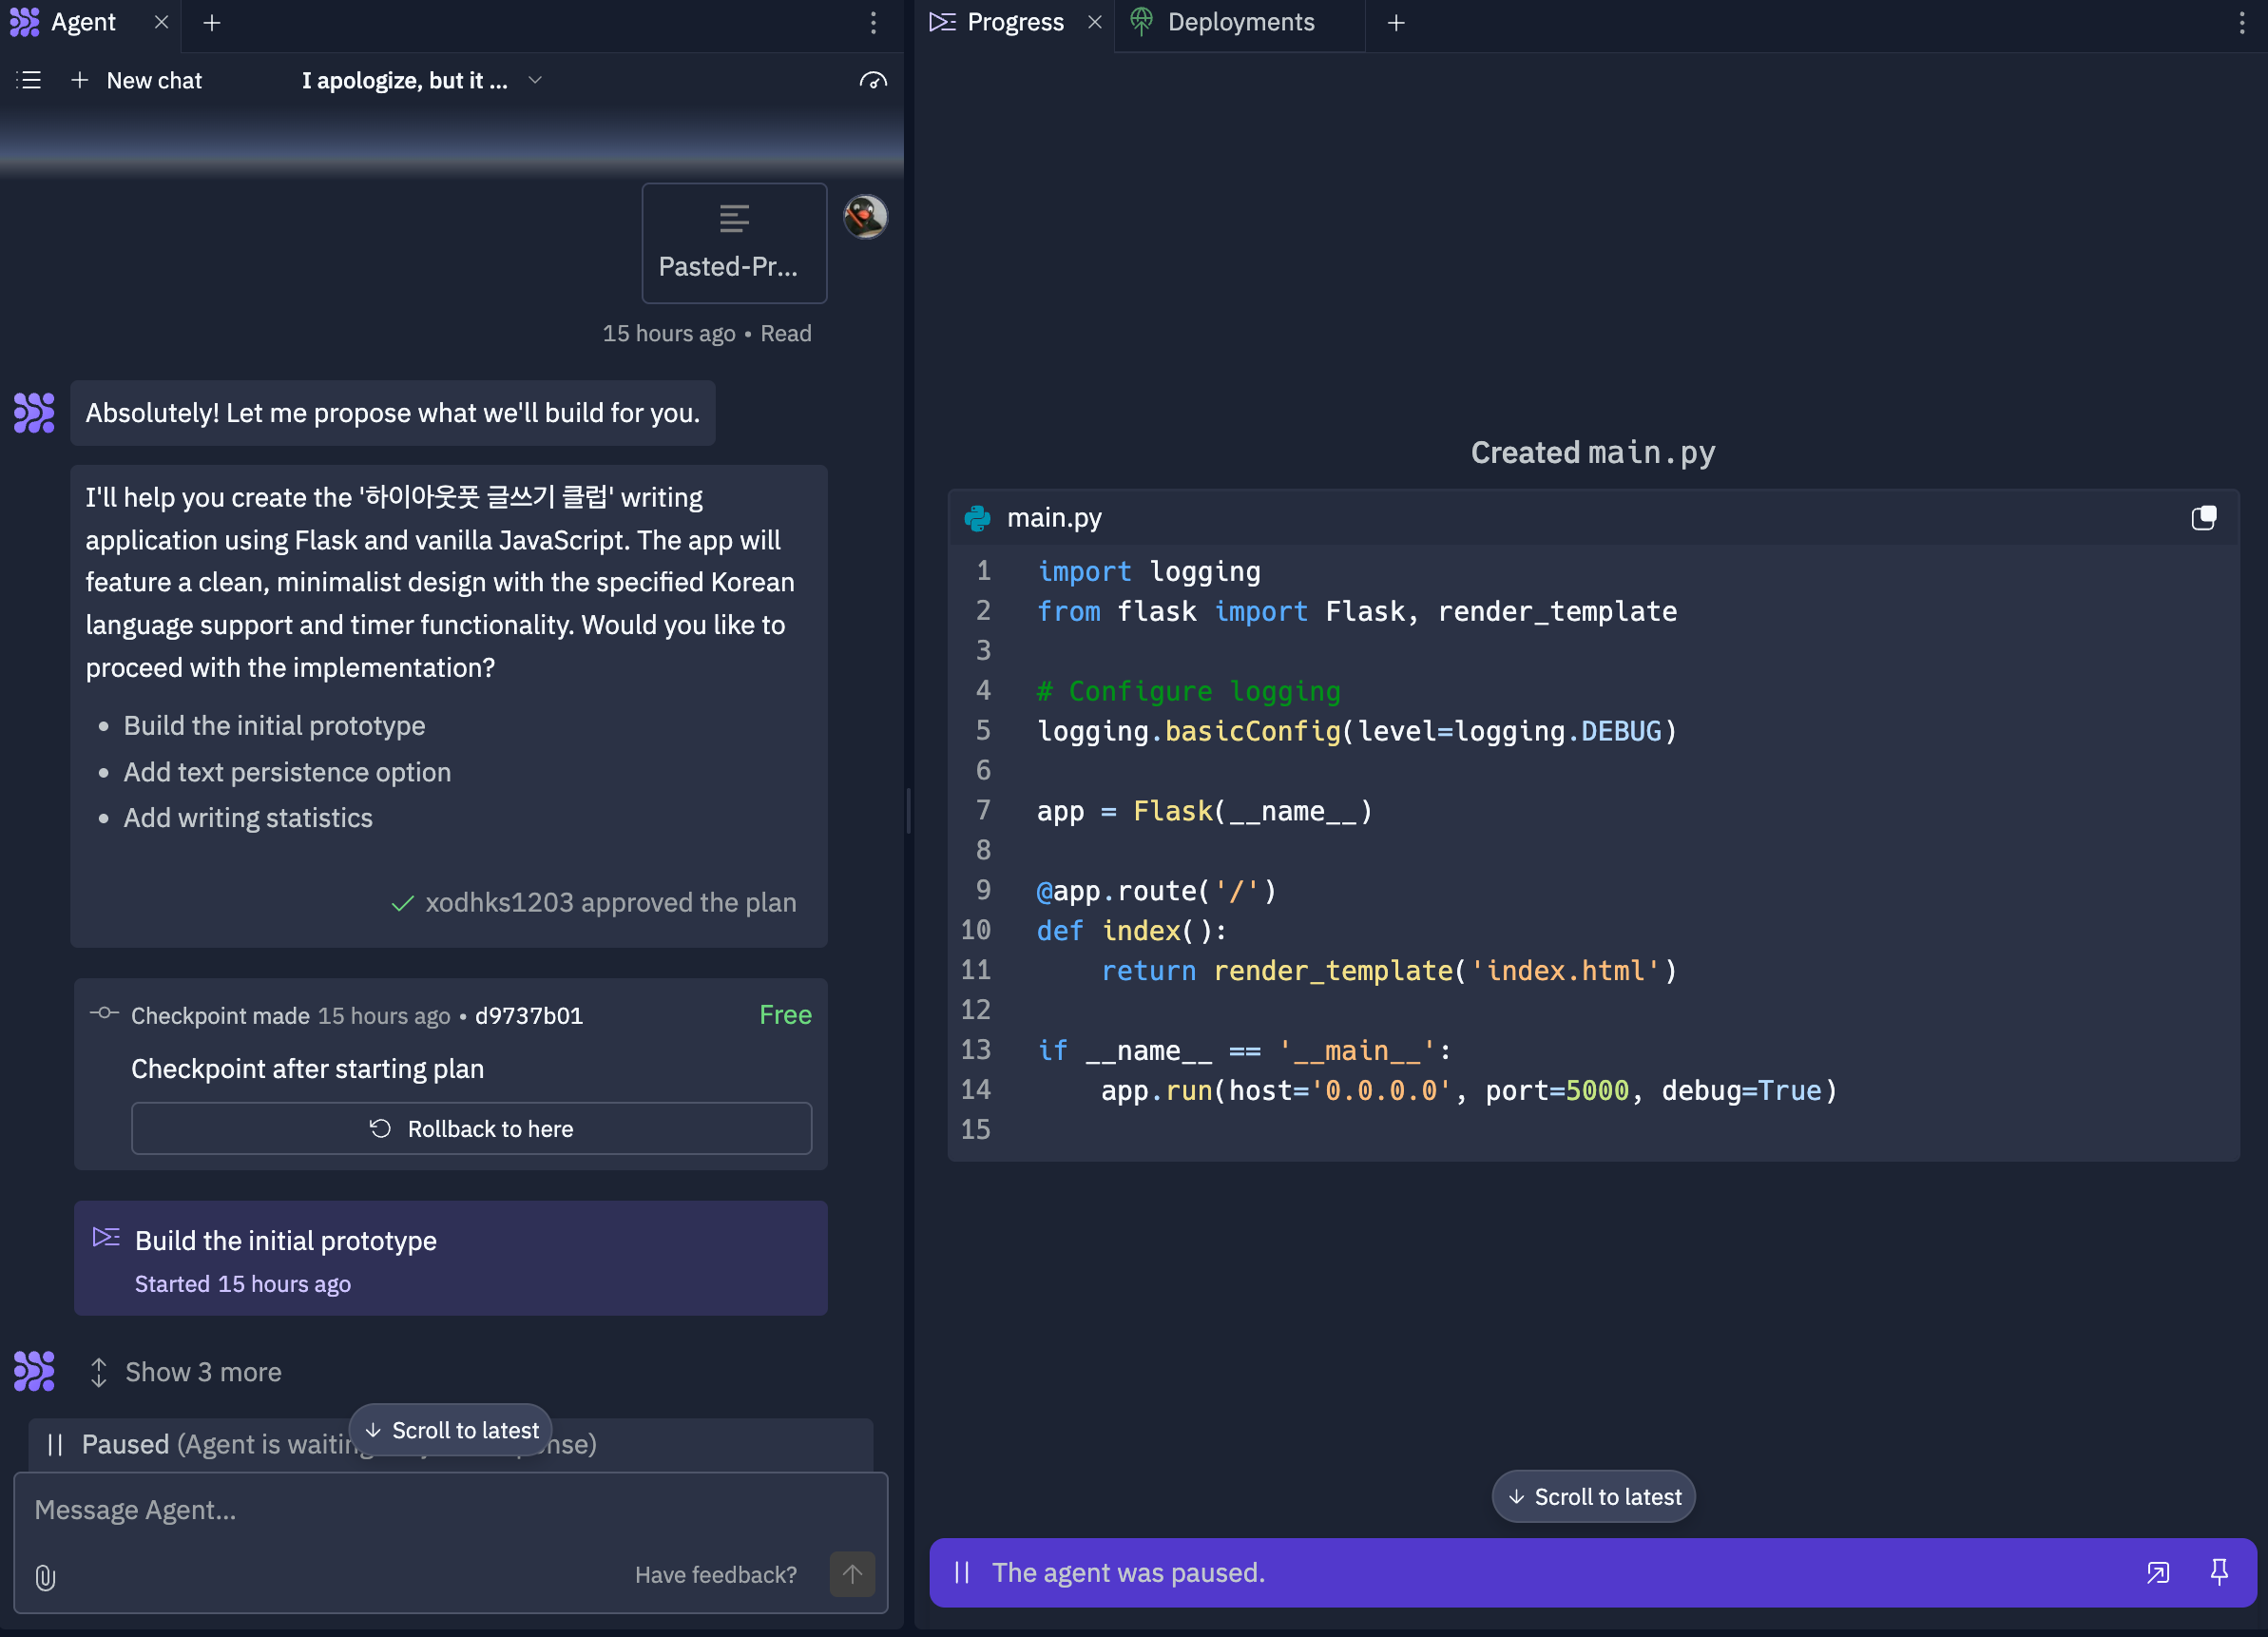The width and height of the screenshot is (2268, 1637).
Task: Open Agent pane three-dot options menu
Action: tap(873, 22)
